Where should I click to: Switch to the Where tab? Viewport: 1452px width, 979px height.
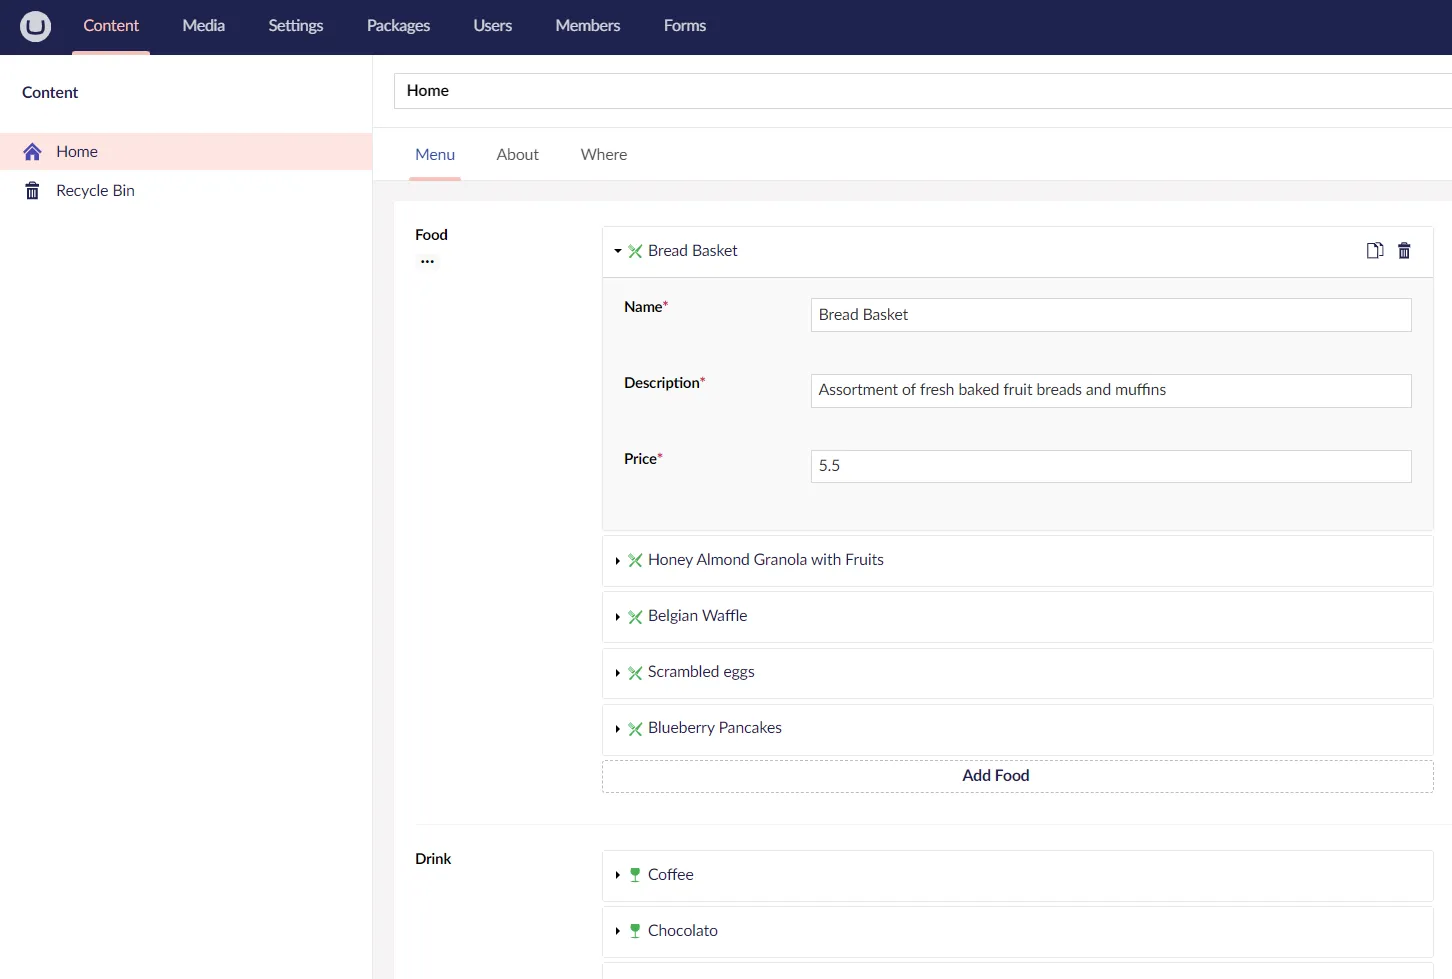pyautogui.click(x=604, y=155)
